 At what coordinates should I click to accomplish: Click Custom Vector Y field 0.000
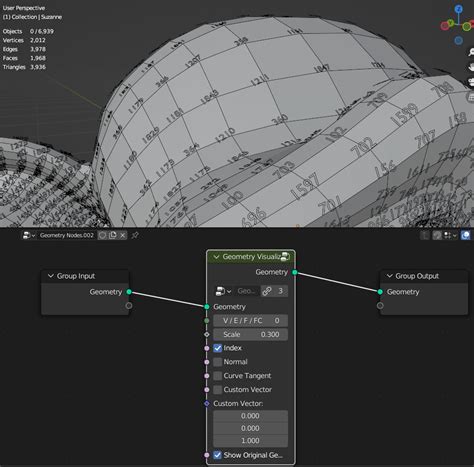point(250,428)
